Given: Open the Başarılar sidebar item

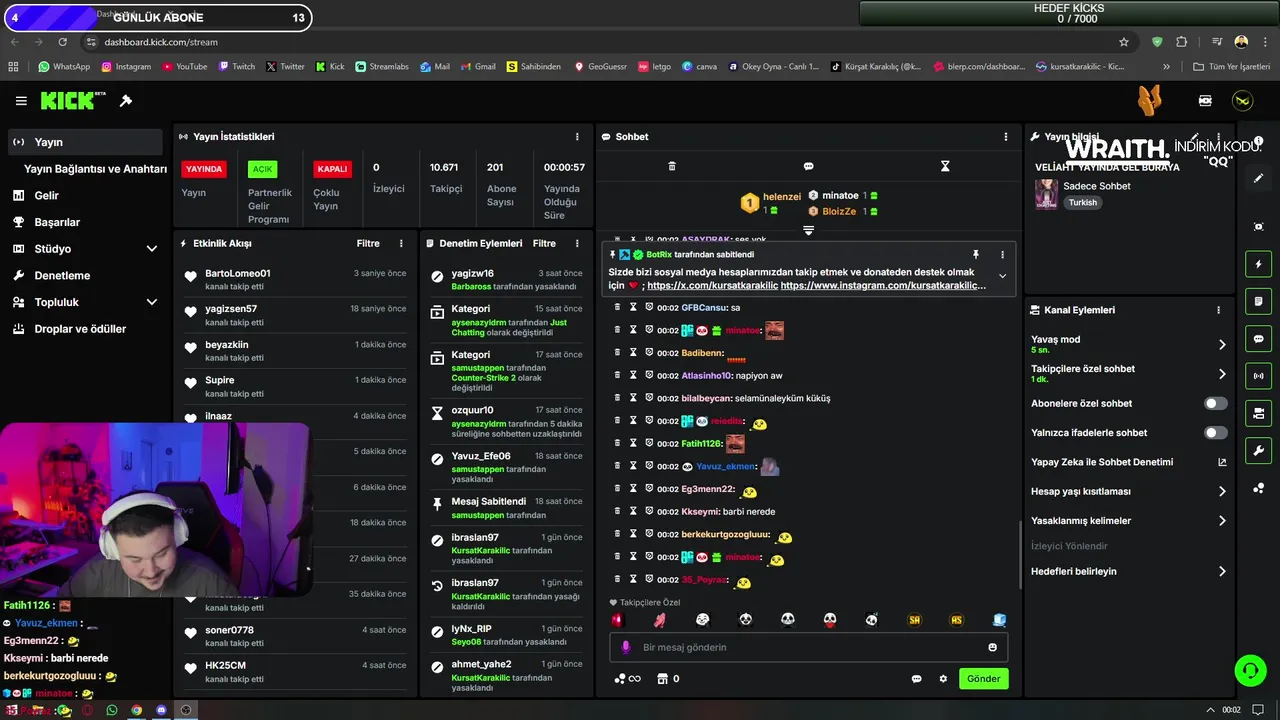Looking at the screenshot, I should pos(85,222).
